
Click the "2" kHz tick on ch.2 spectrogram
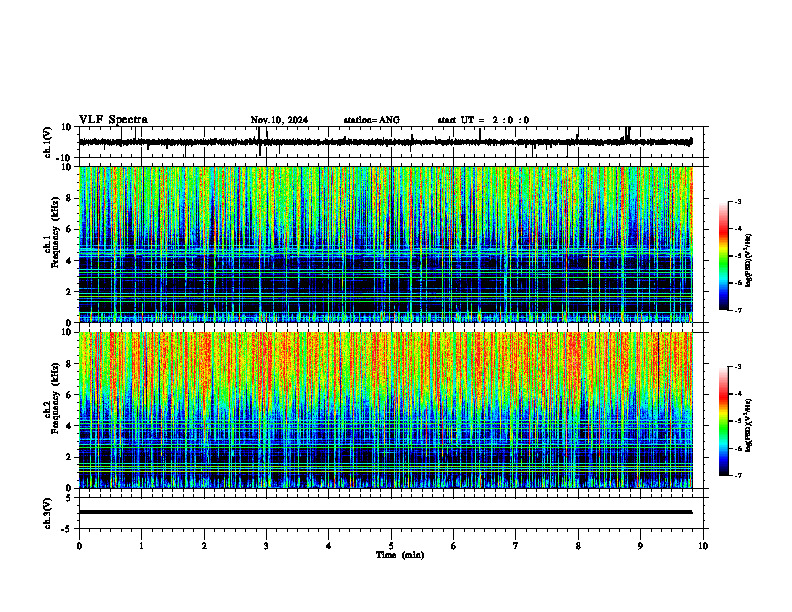(x=70, y=457)
